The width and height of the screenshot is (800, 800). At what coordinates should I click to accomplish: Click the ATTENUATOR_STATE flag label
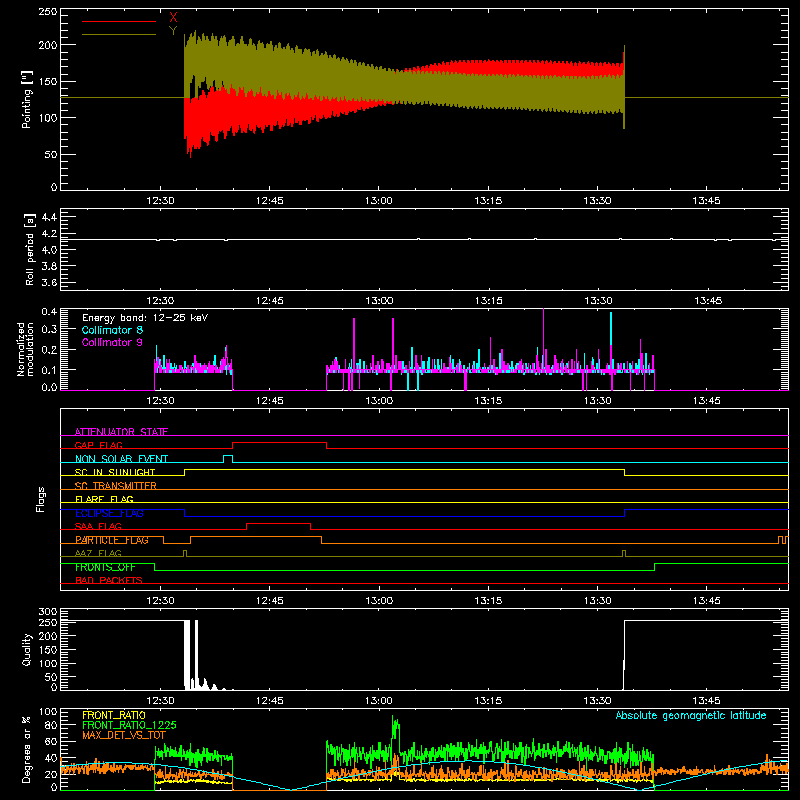(x=121, y=432)
